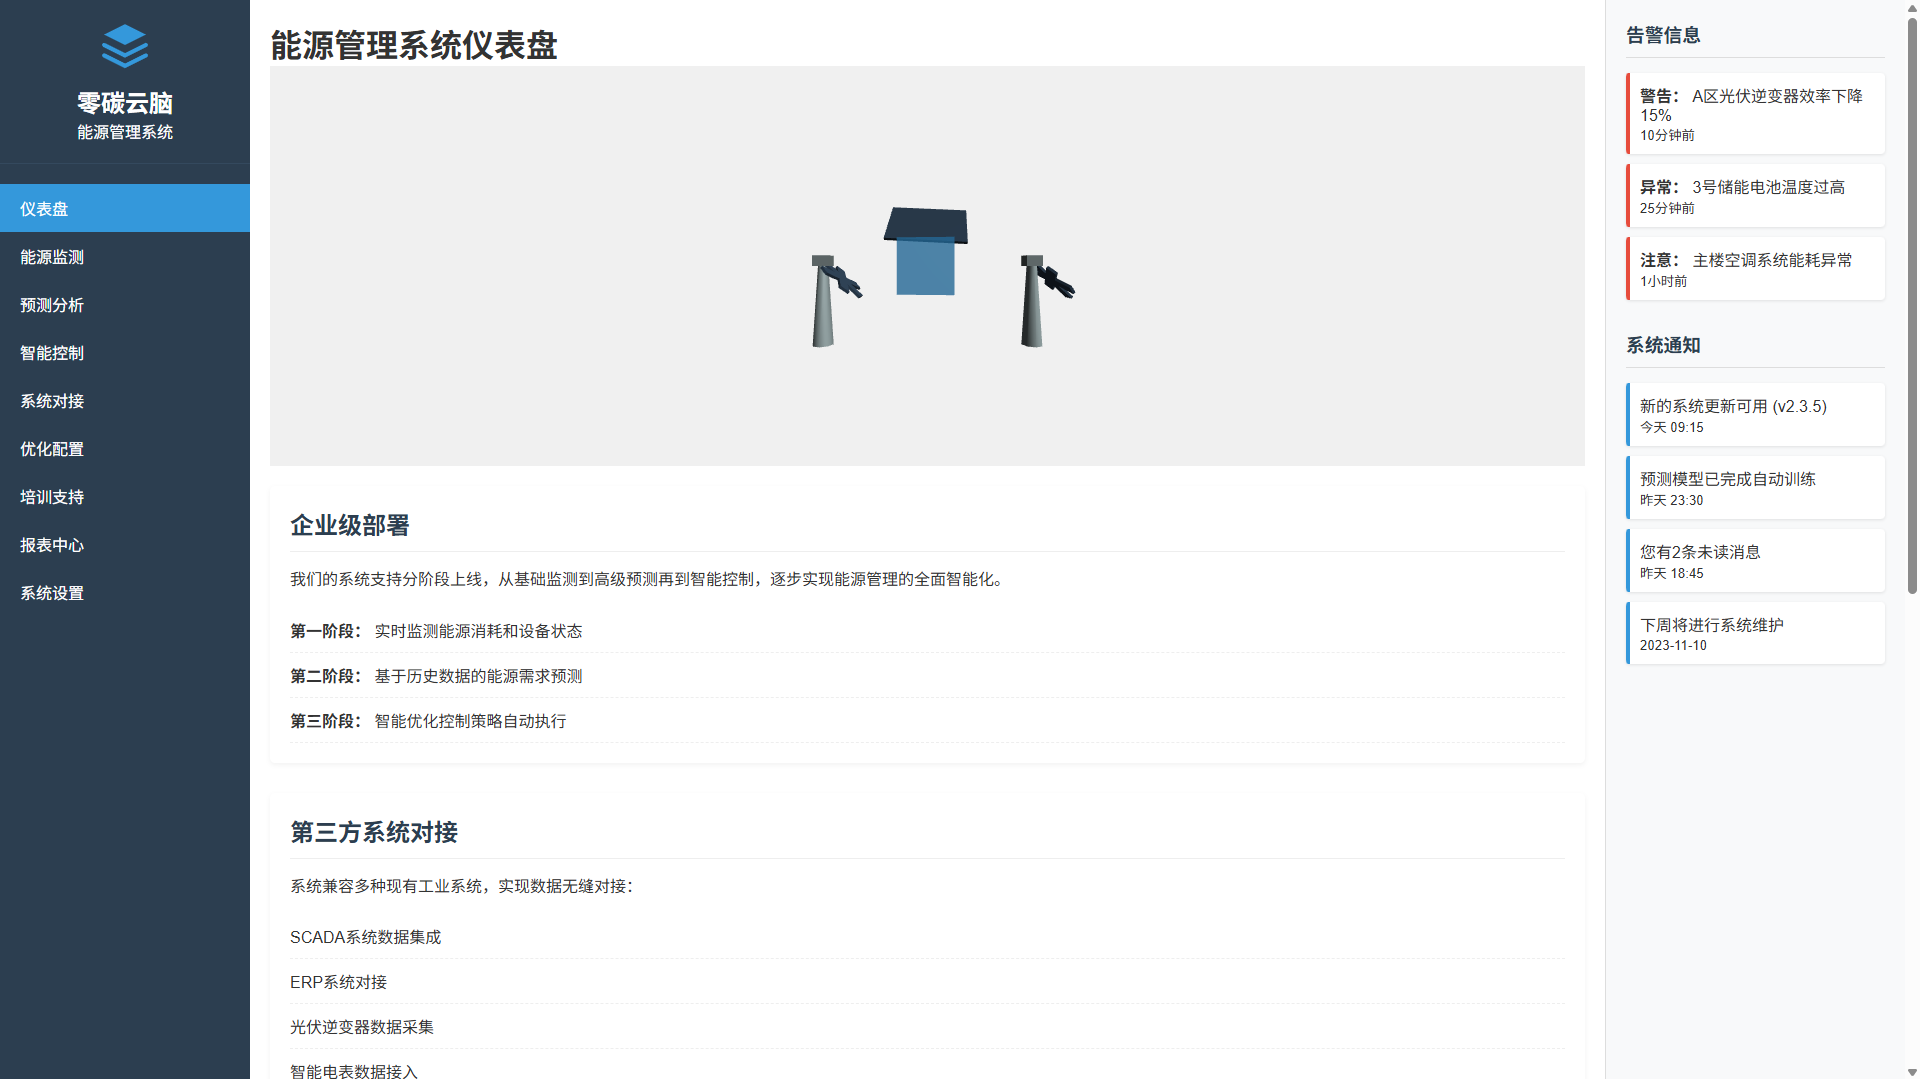The height and width of the screenshot is (1079, 1920).
Task: Click the scrollbar down arrow at bottom right
Action: pyautogui.click(x=1912, y=1071)
